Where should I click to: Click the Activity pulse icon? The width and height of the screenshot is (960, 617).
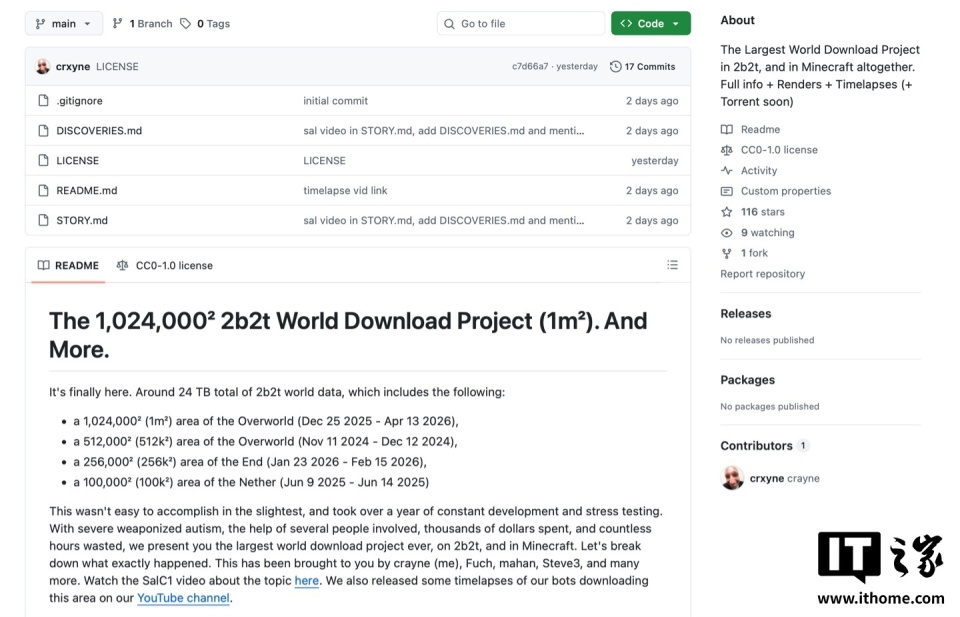click(x=727, y=171)
